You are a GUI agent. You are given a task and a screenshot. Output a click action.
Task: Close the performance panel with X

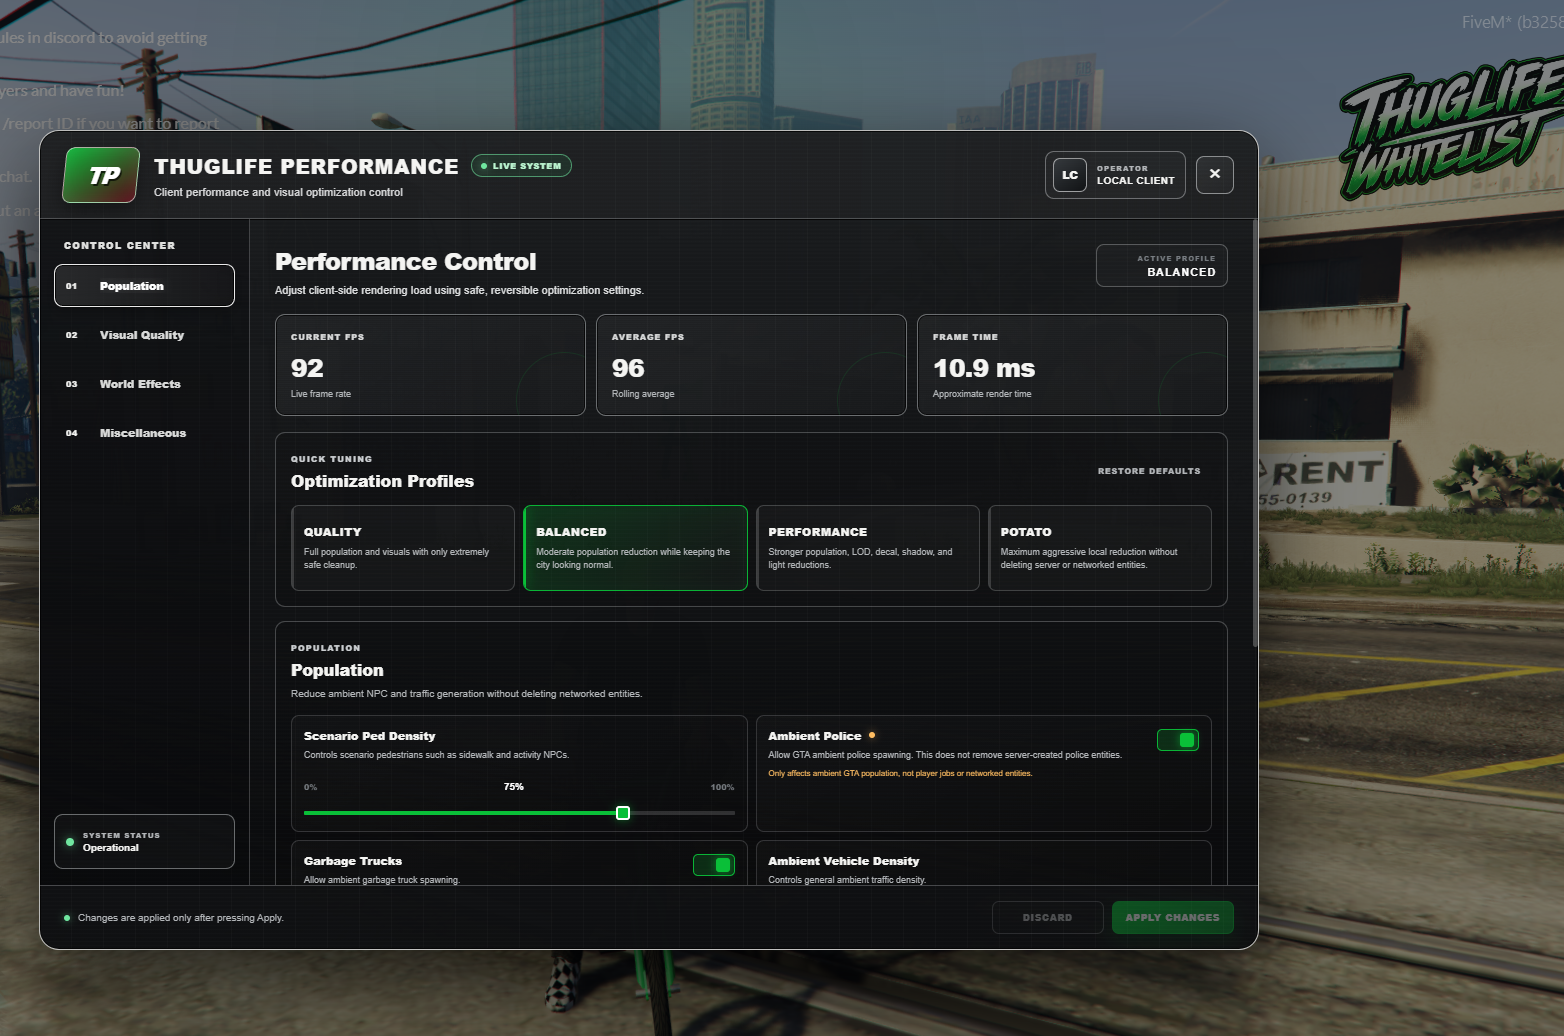(x=1215, y=174)
